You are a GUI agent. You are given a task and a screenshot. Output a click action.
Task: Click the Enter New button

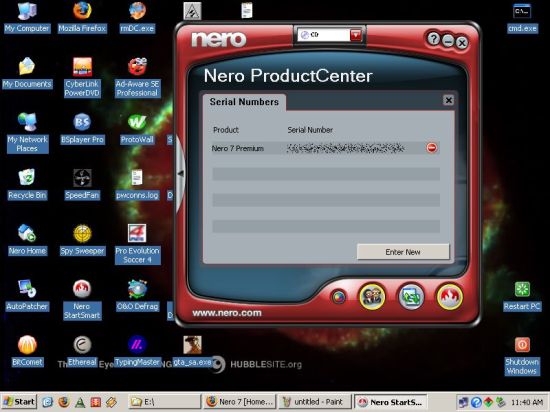click(403, 252)
